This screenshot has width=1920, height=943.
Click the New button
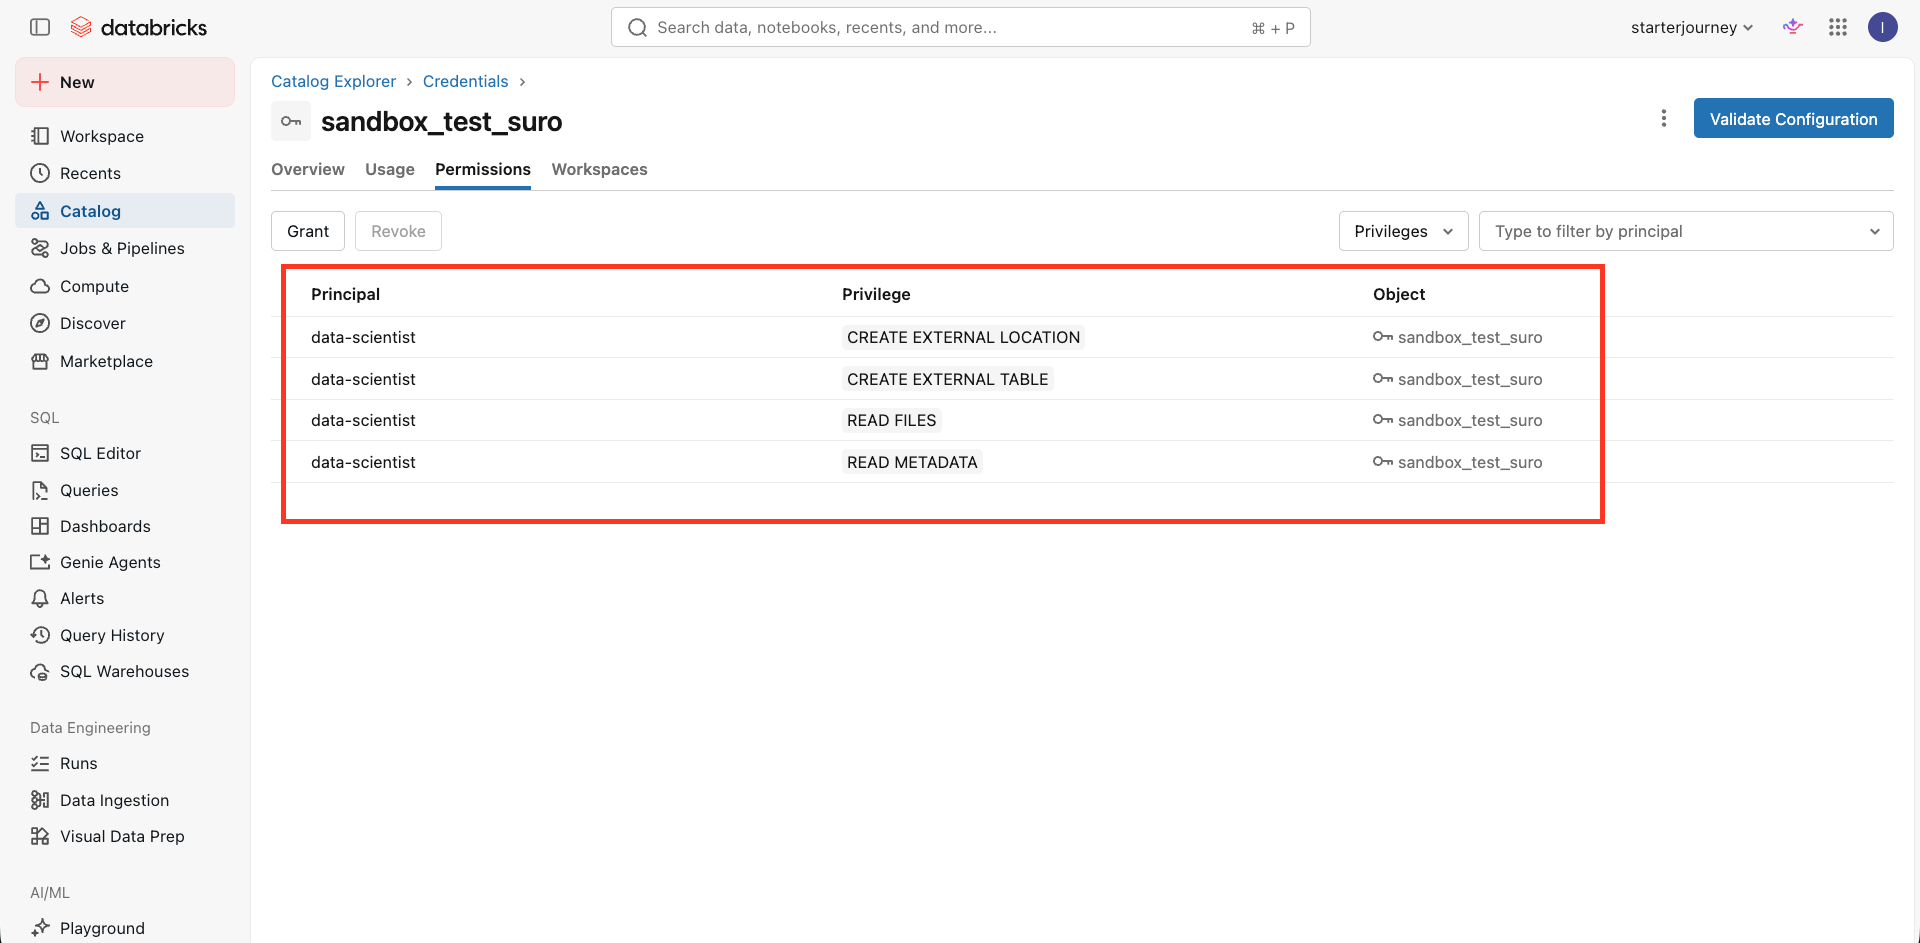click(125, 82)
